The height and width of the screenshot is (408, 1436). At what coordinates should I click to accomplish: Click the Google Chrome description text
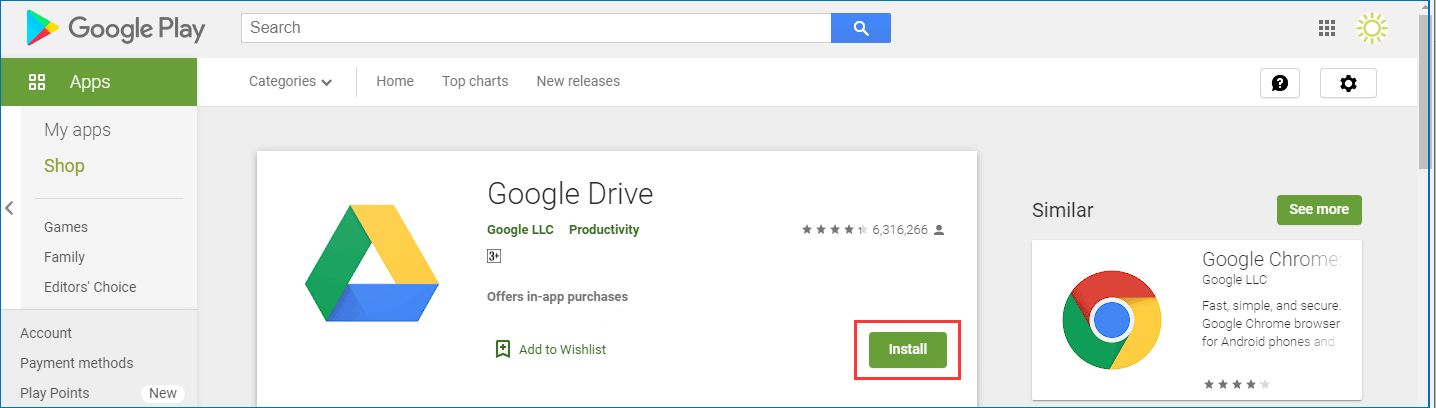[1271, 323]
